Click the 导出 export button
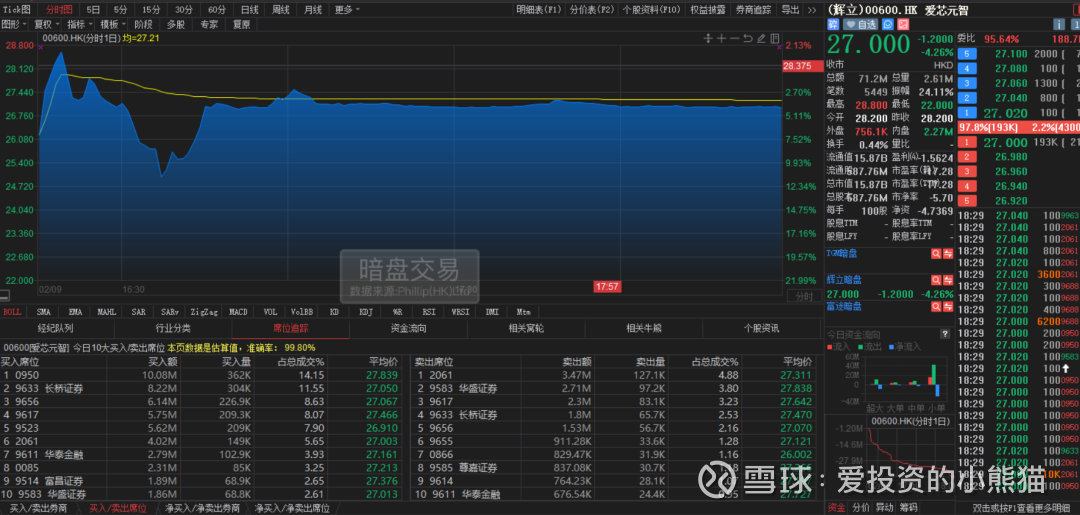This screenshot has width=1080, height=515. [x=791, y=10]
